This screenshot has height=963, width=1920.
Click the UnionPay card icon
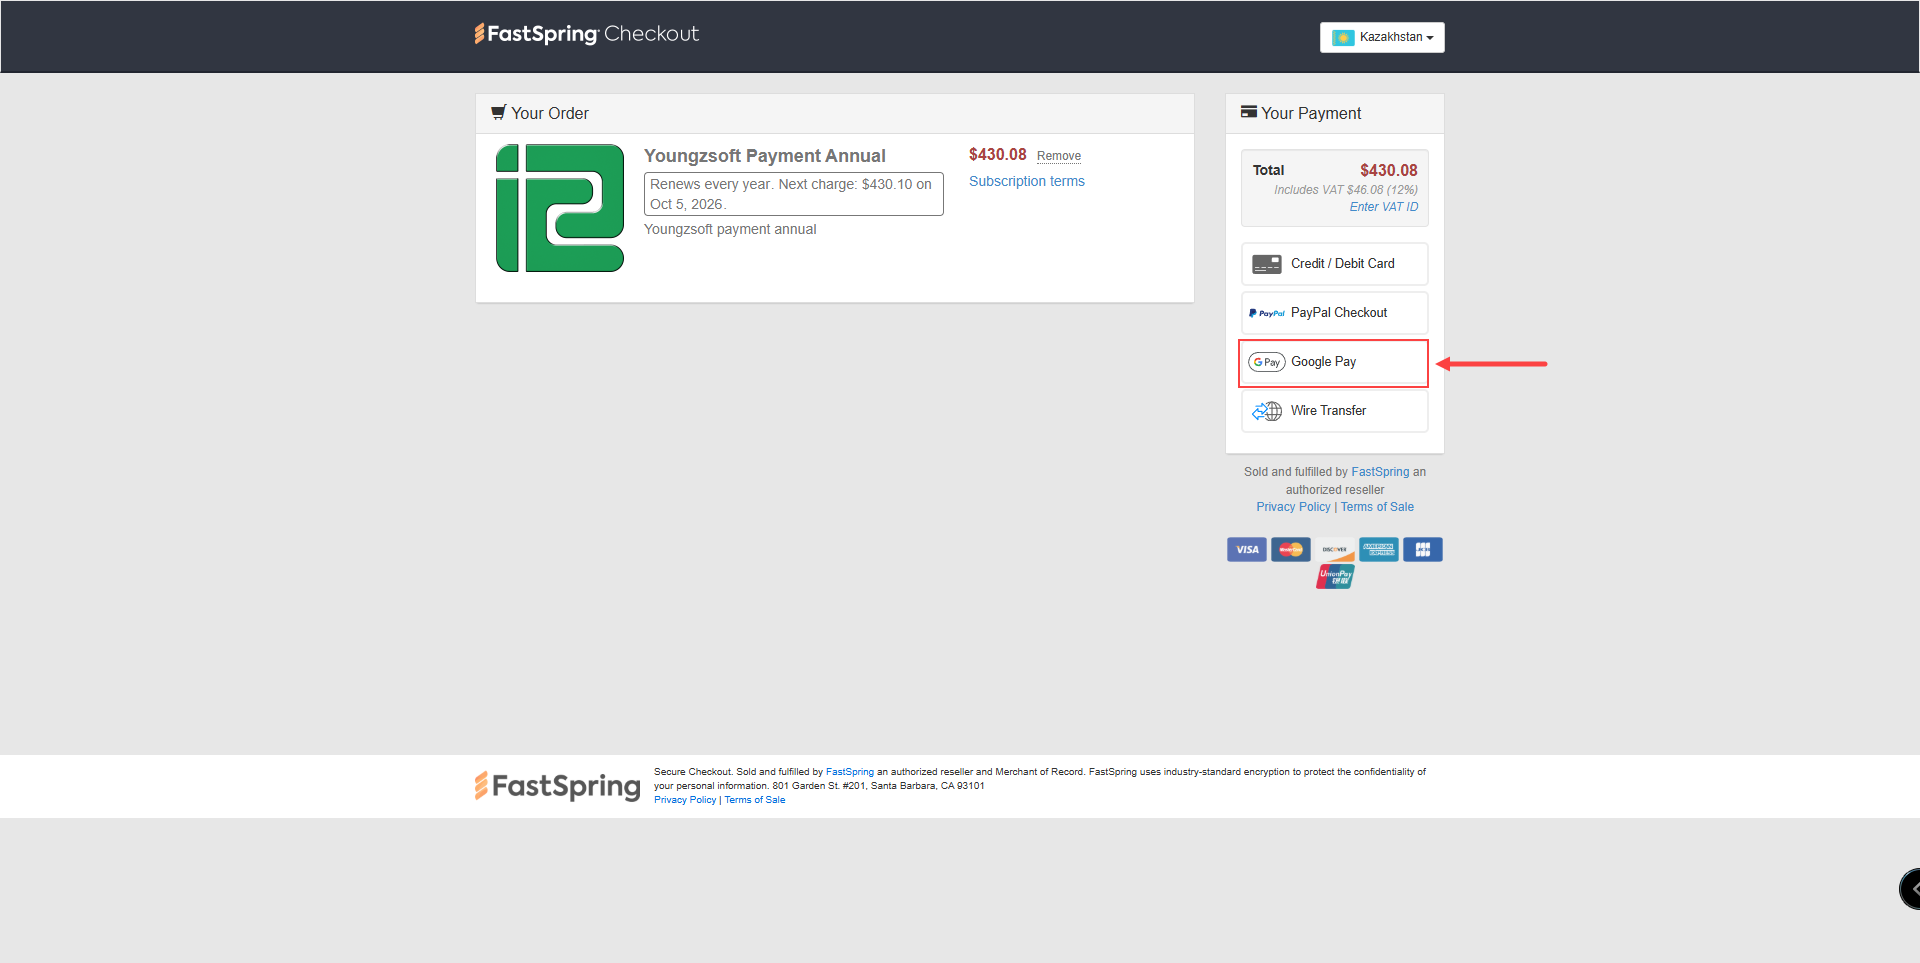click(1334, 576)
